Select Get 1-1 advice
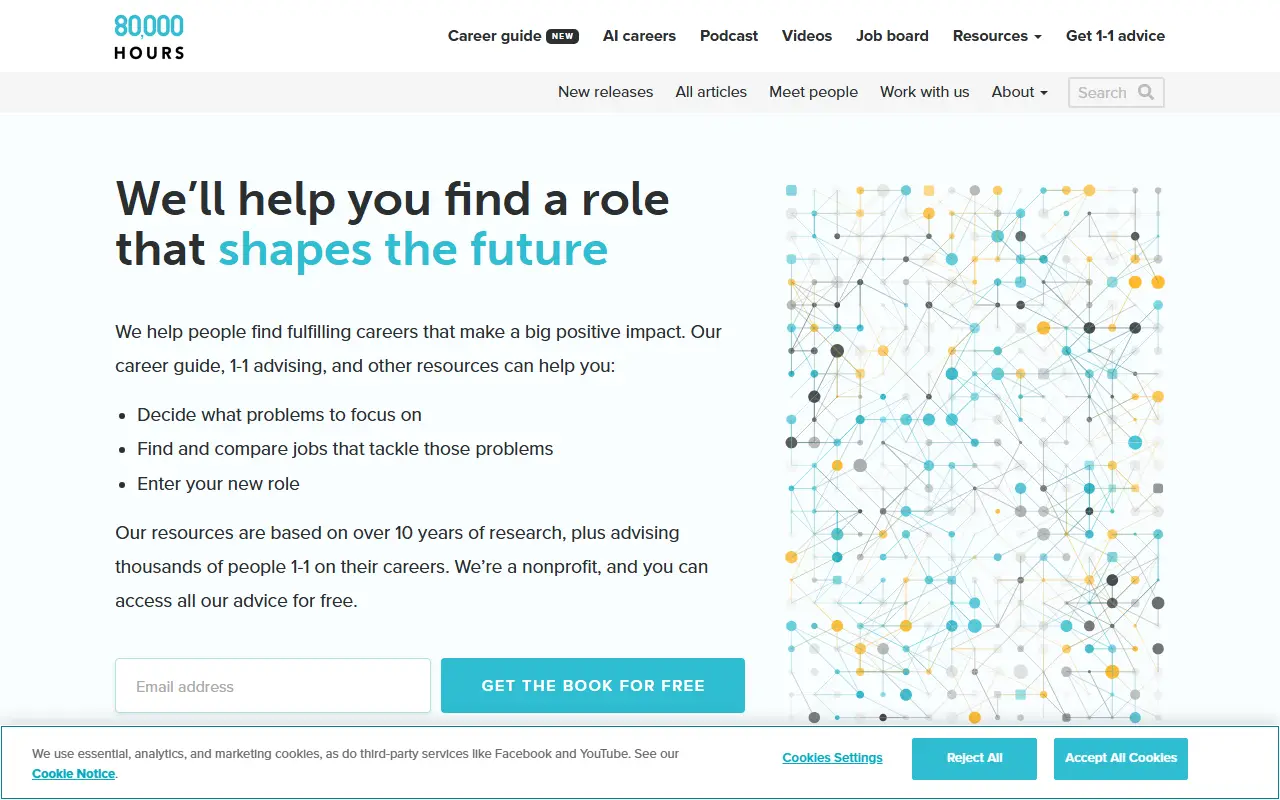Viewport: 1280px width, 800px height. coord(1115,36)
